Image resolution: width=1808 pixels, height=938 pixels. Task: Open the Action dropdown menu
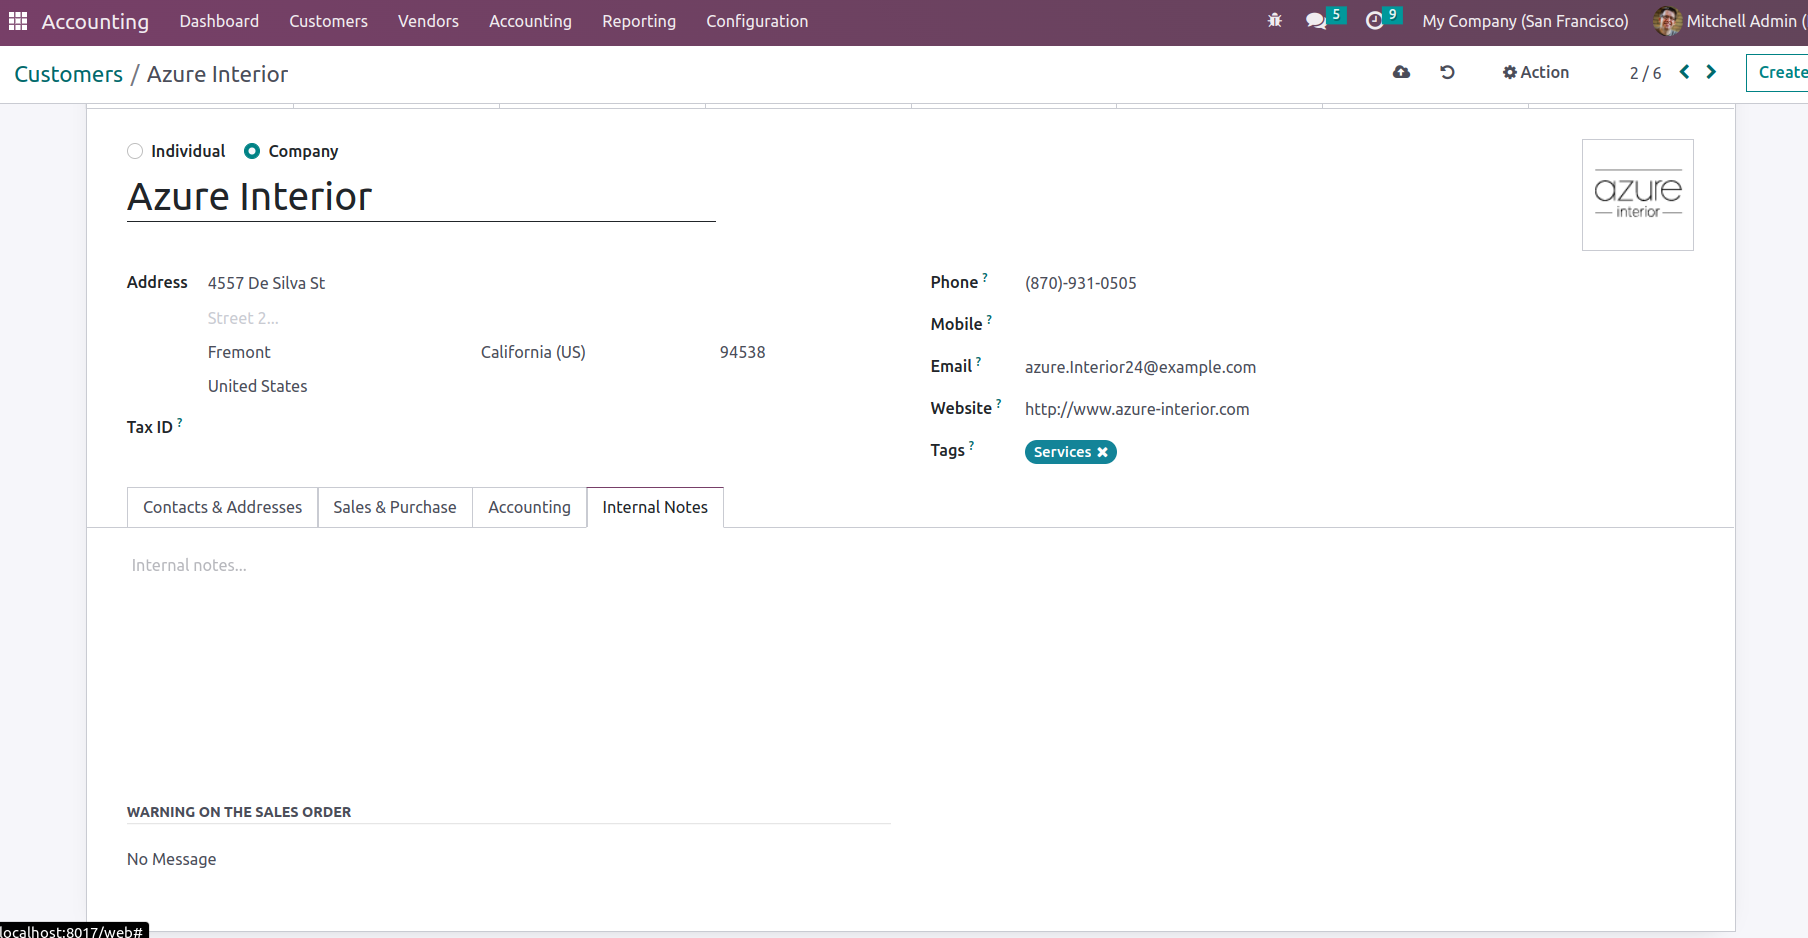click(1535, 72)
